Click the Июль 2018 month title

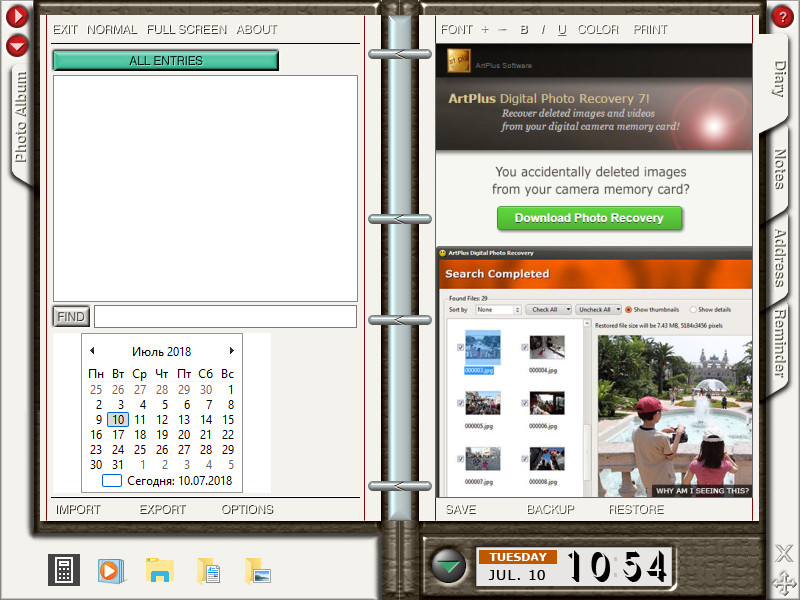coord(161,352)
